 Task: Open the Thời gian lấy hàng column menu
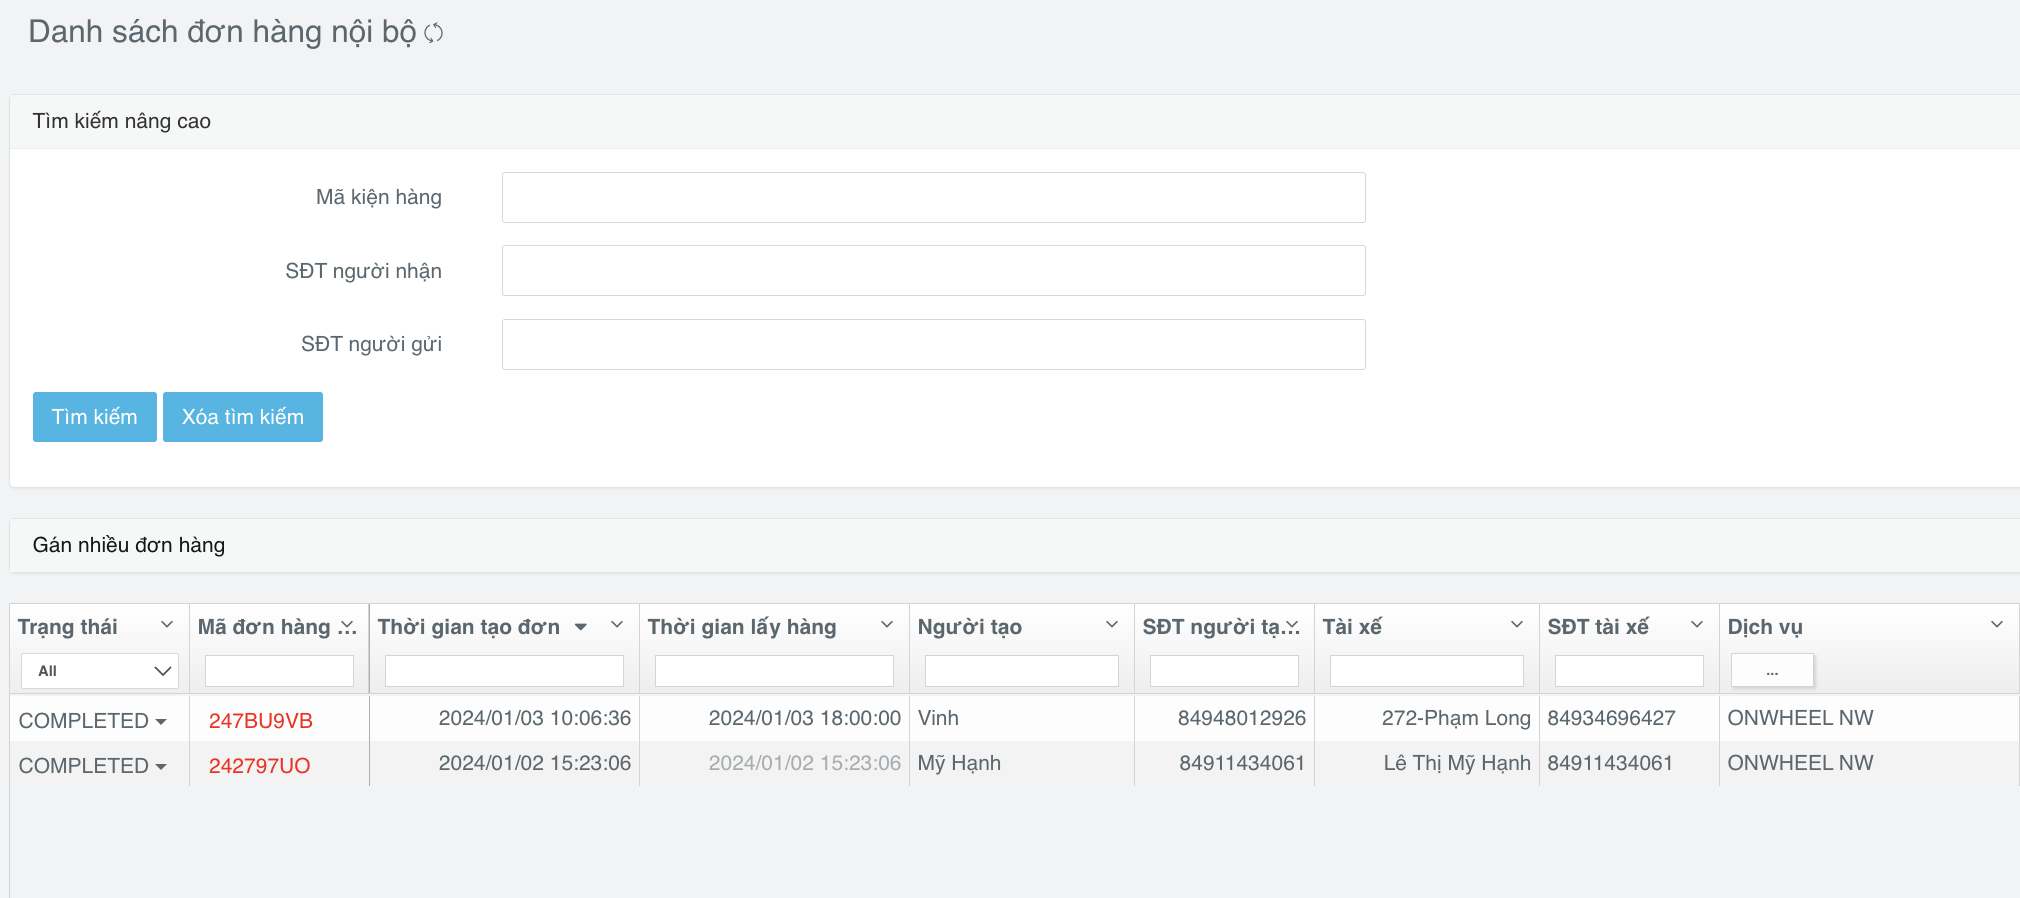887,625
